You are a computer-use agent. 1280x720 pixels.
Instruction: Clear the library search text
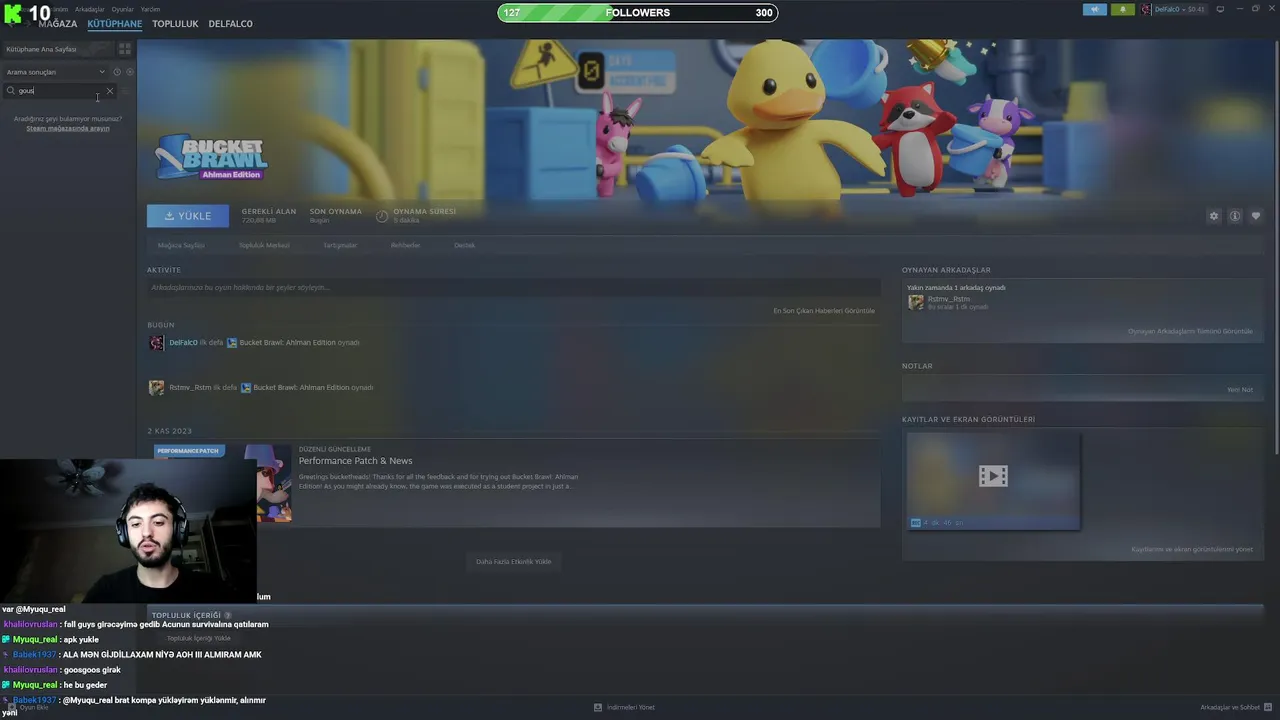(x=110, y=91)
